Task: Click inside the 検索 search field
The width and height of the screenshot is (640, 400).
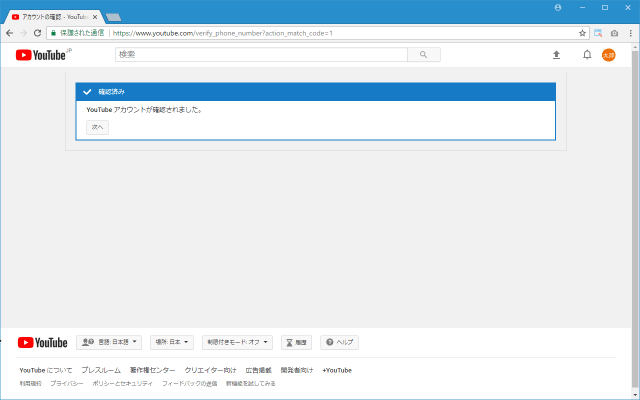Action: tap(260, 55)
